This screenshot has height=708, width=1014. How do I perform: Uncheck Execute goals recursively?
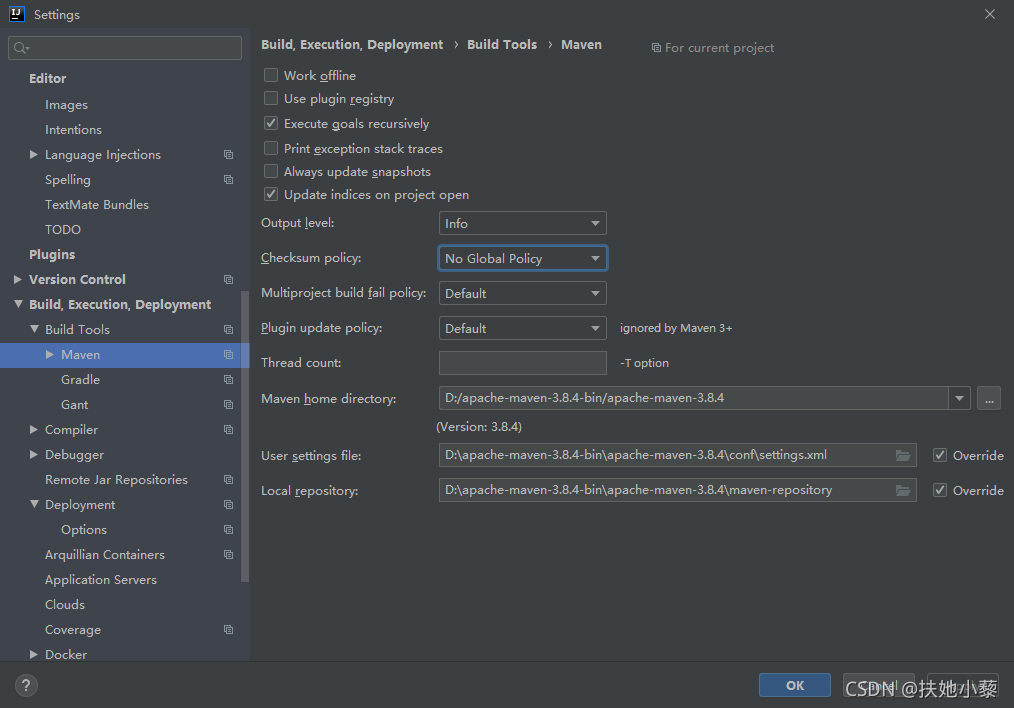(x=271, y=123)
